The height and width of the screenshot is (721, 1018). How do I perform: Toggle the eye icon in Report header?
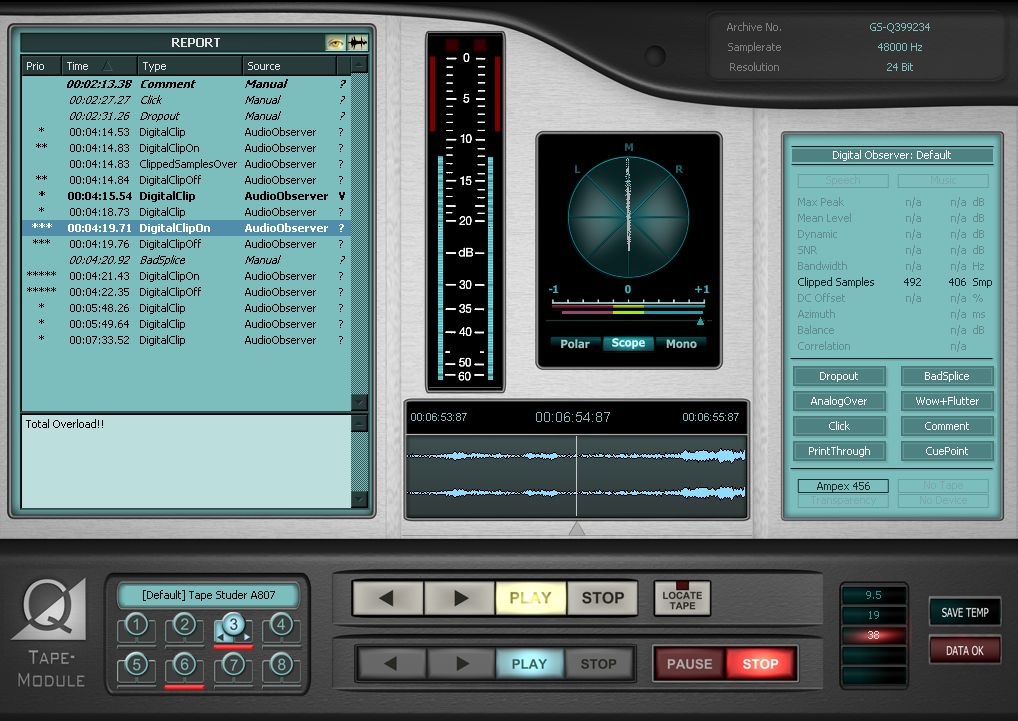click(335, 43)
